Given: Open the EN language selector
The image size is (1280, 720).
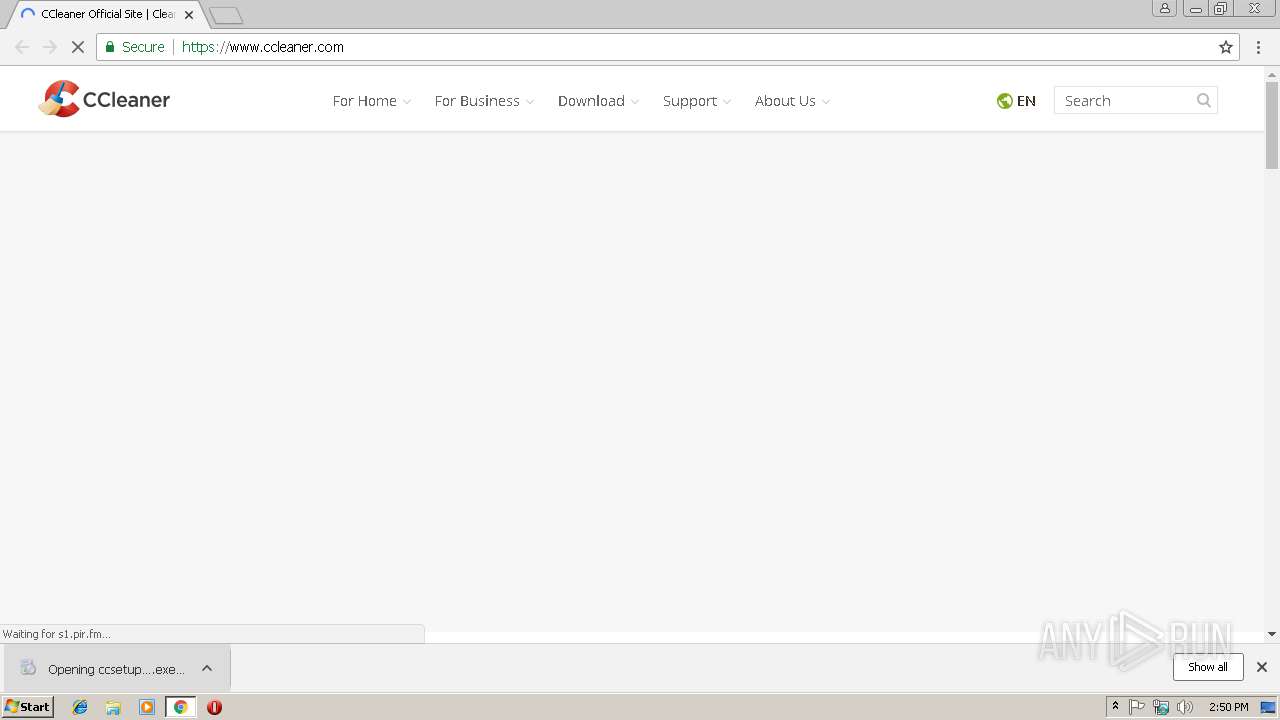Looking at the screenshot, I should [x=1017, y=101].
